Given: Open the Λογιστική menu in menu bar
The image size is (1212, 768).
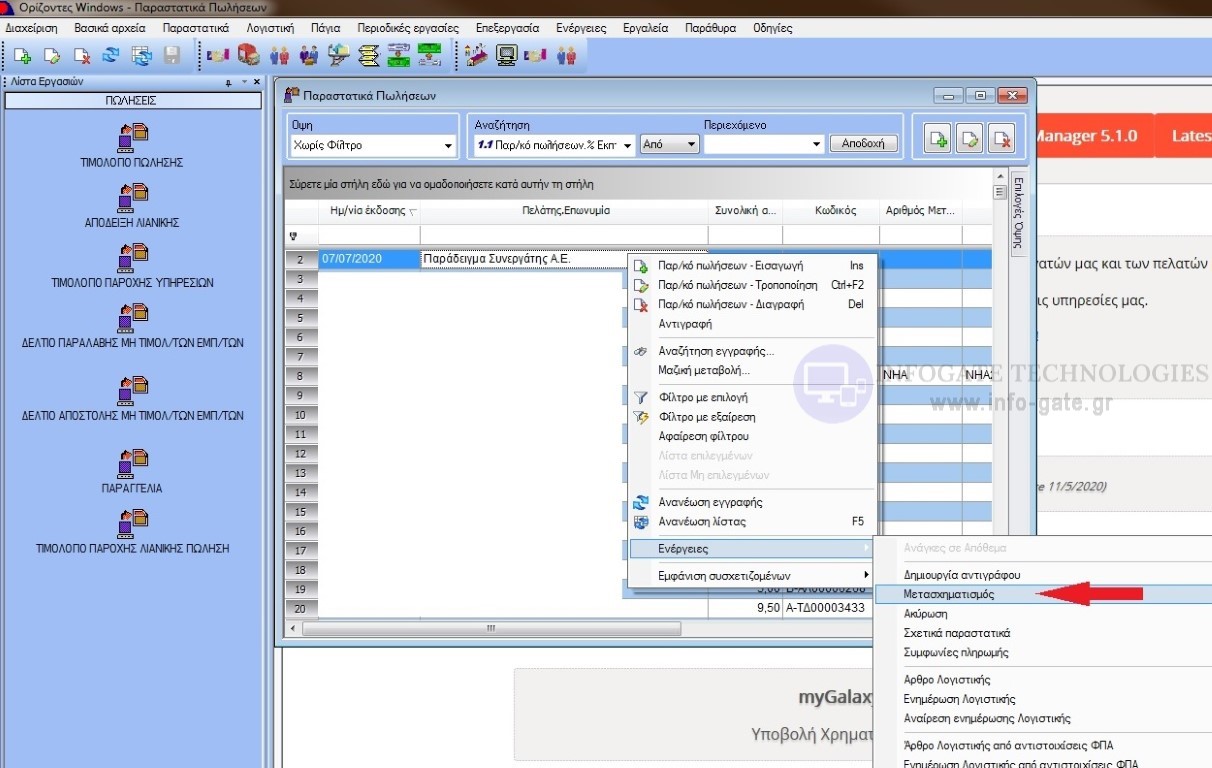Looking at the screenshot, I should pyautogui.click(x=270, y=28).
